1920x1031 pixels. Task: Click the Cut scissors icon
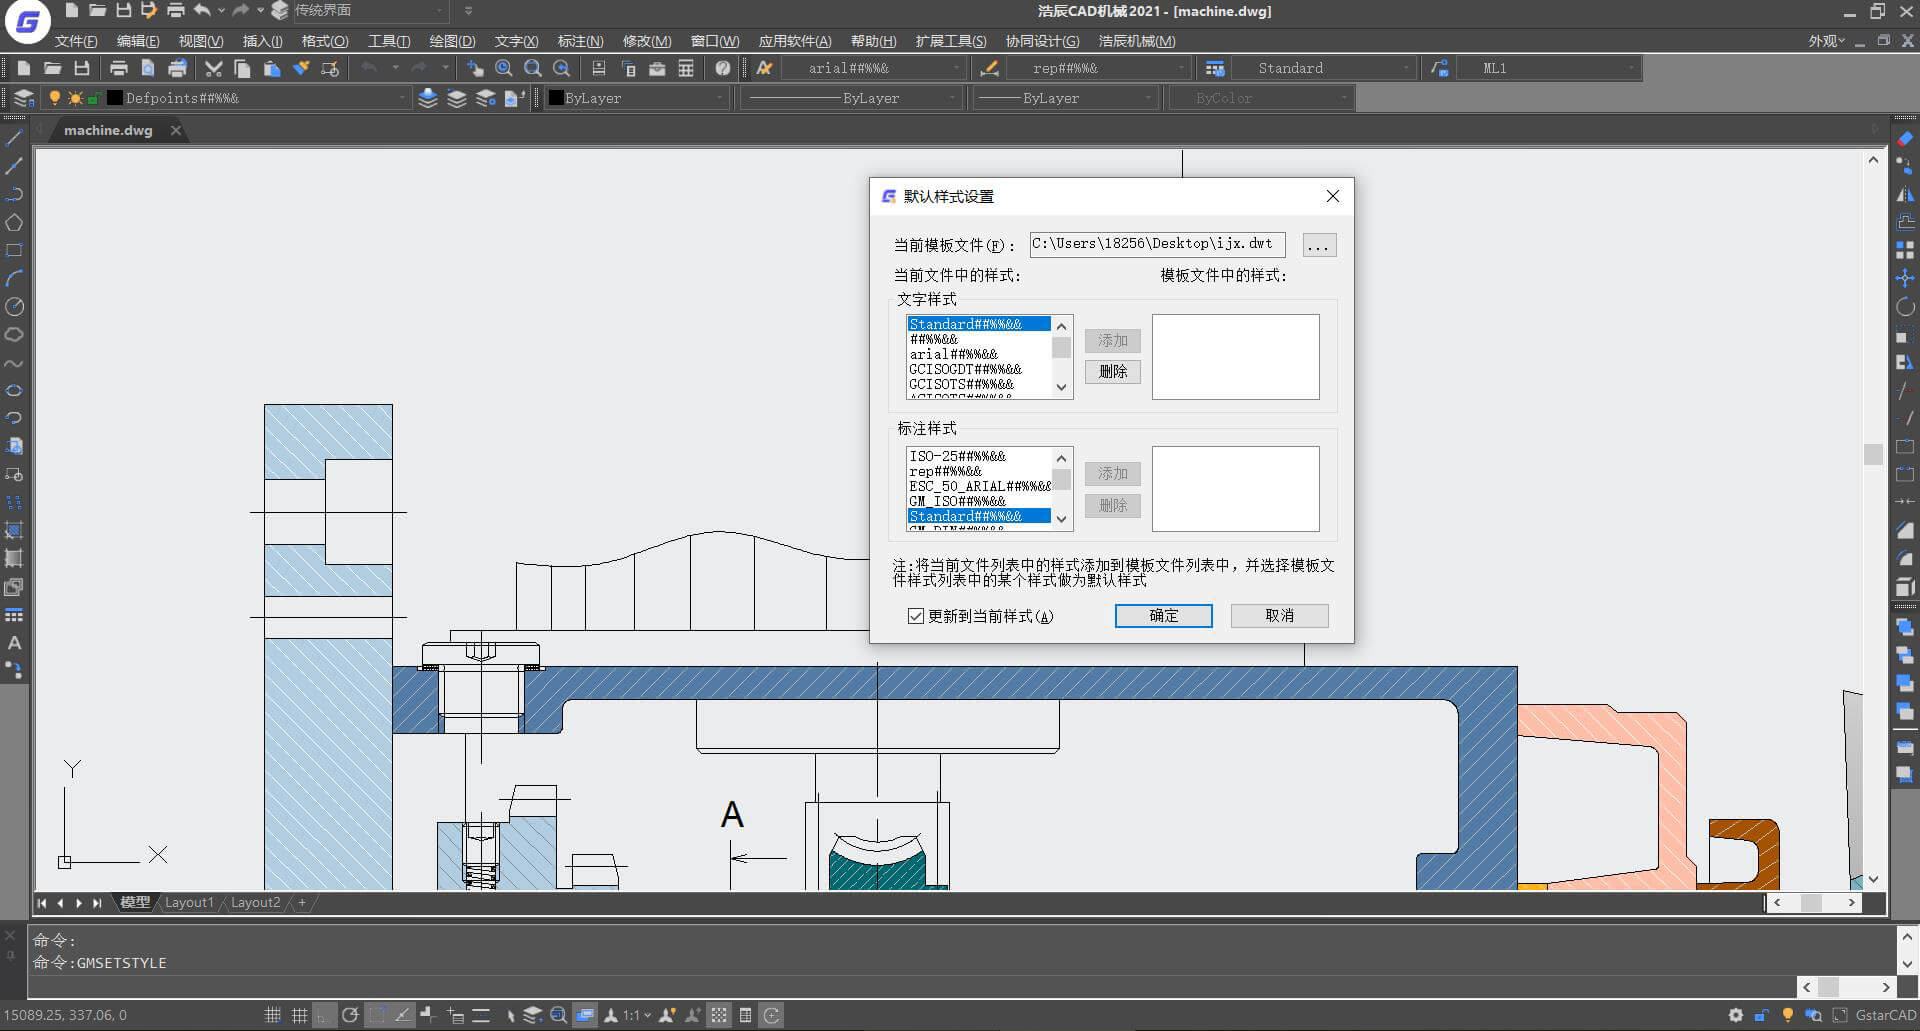pos(213,68)
